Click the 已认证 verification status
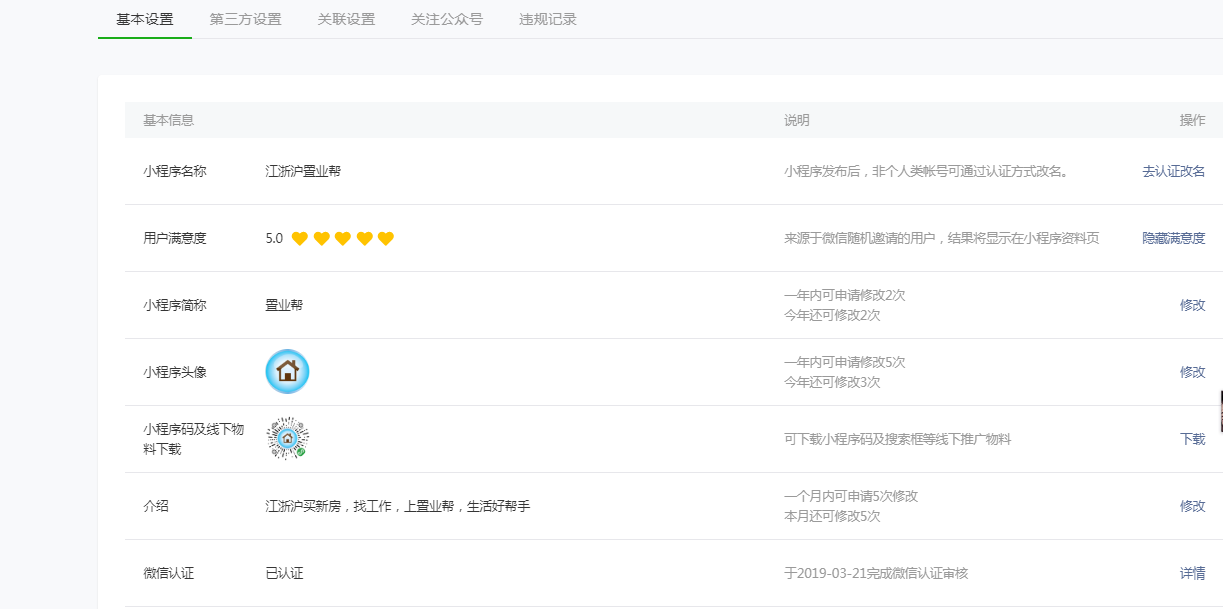This screenshot has height=609, width=1223. [x=284, y=573]
